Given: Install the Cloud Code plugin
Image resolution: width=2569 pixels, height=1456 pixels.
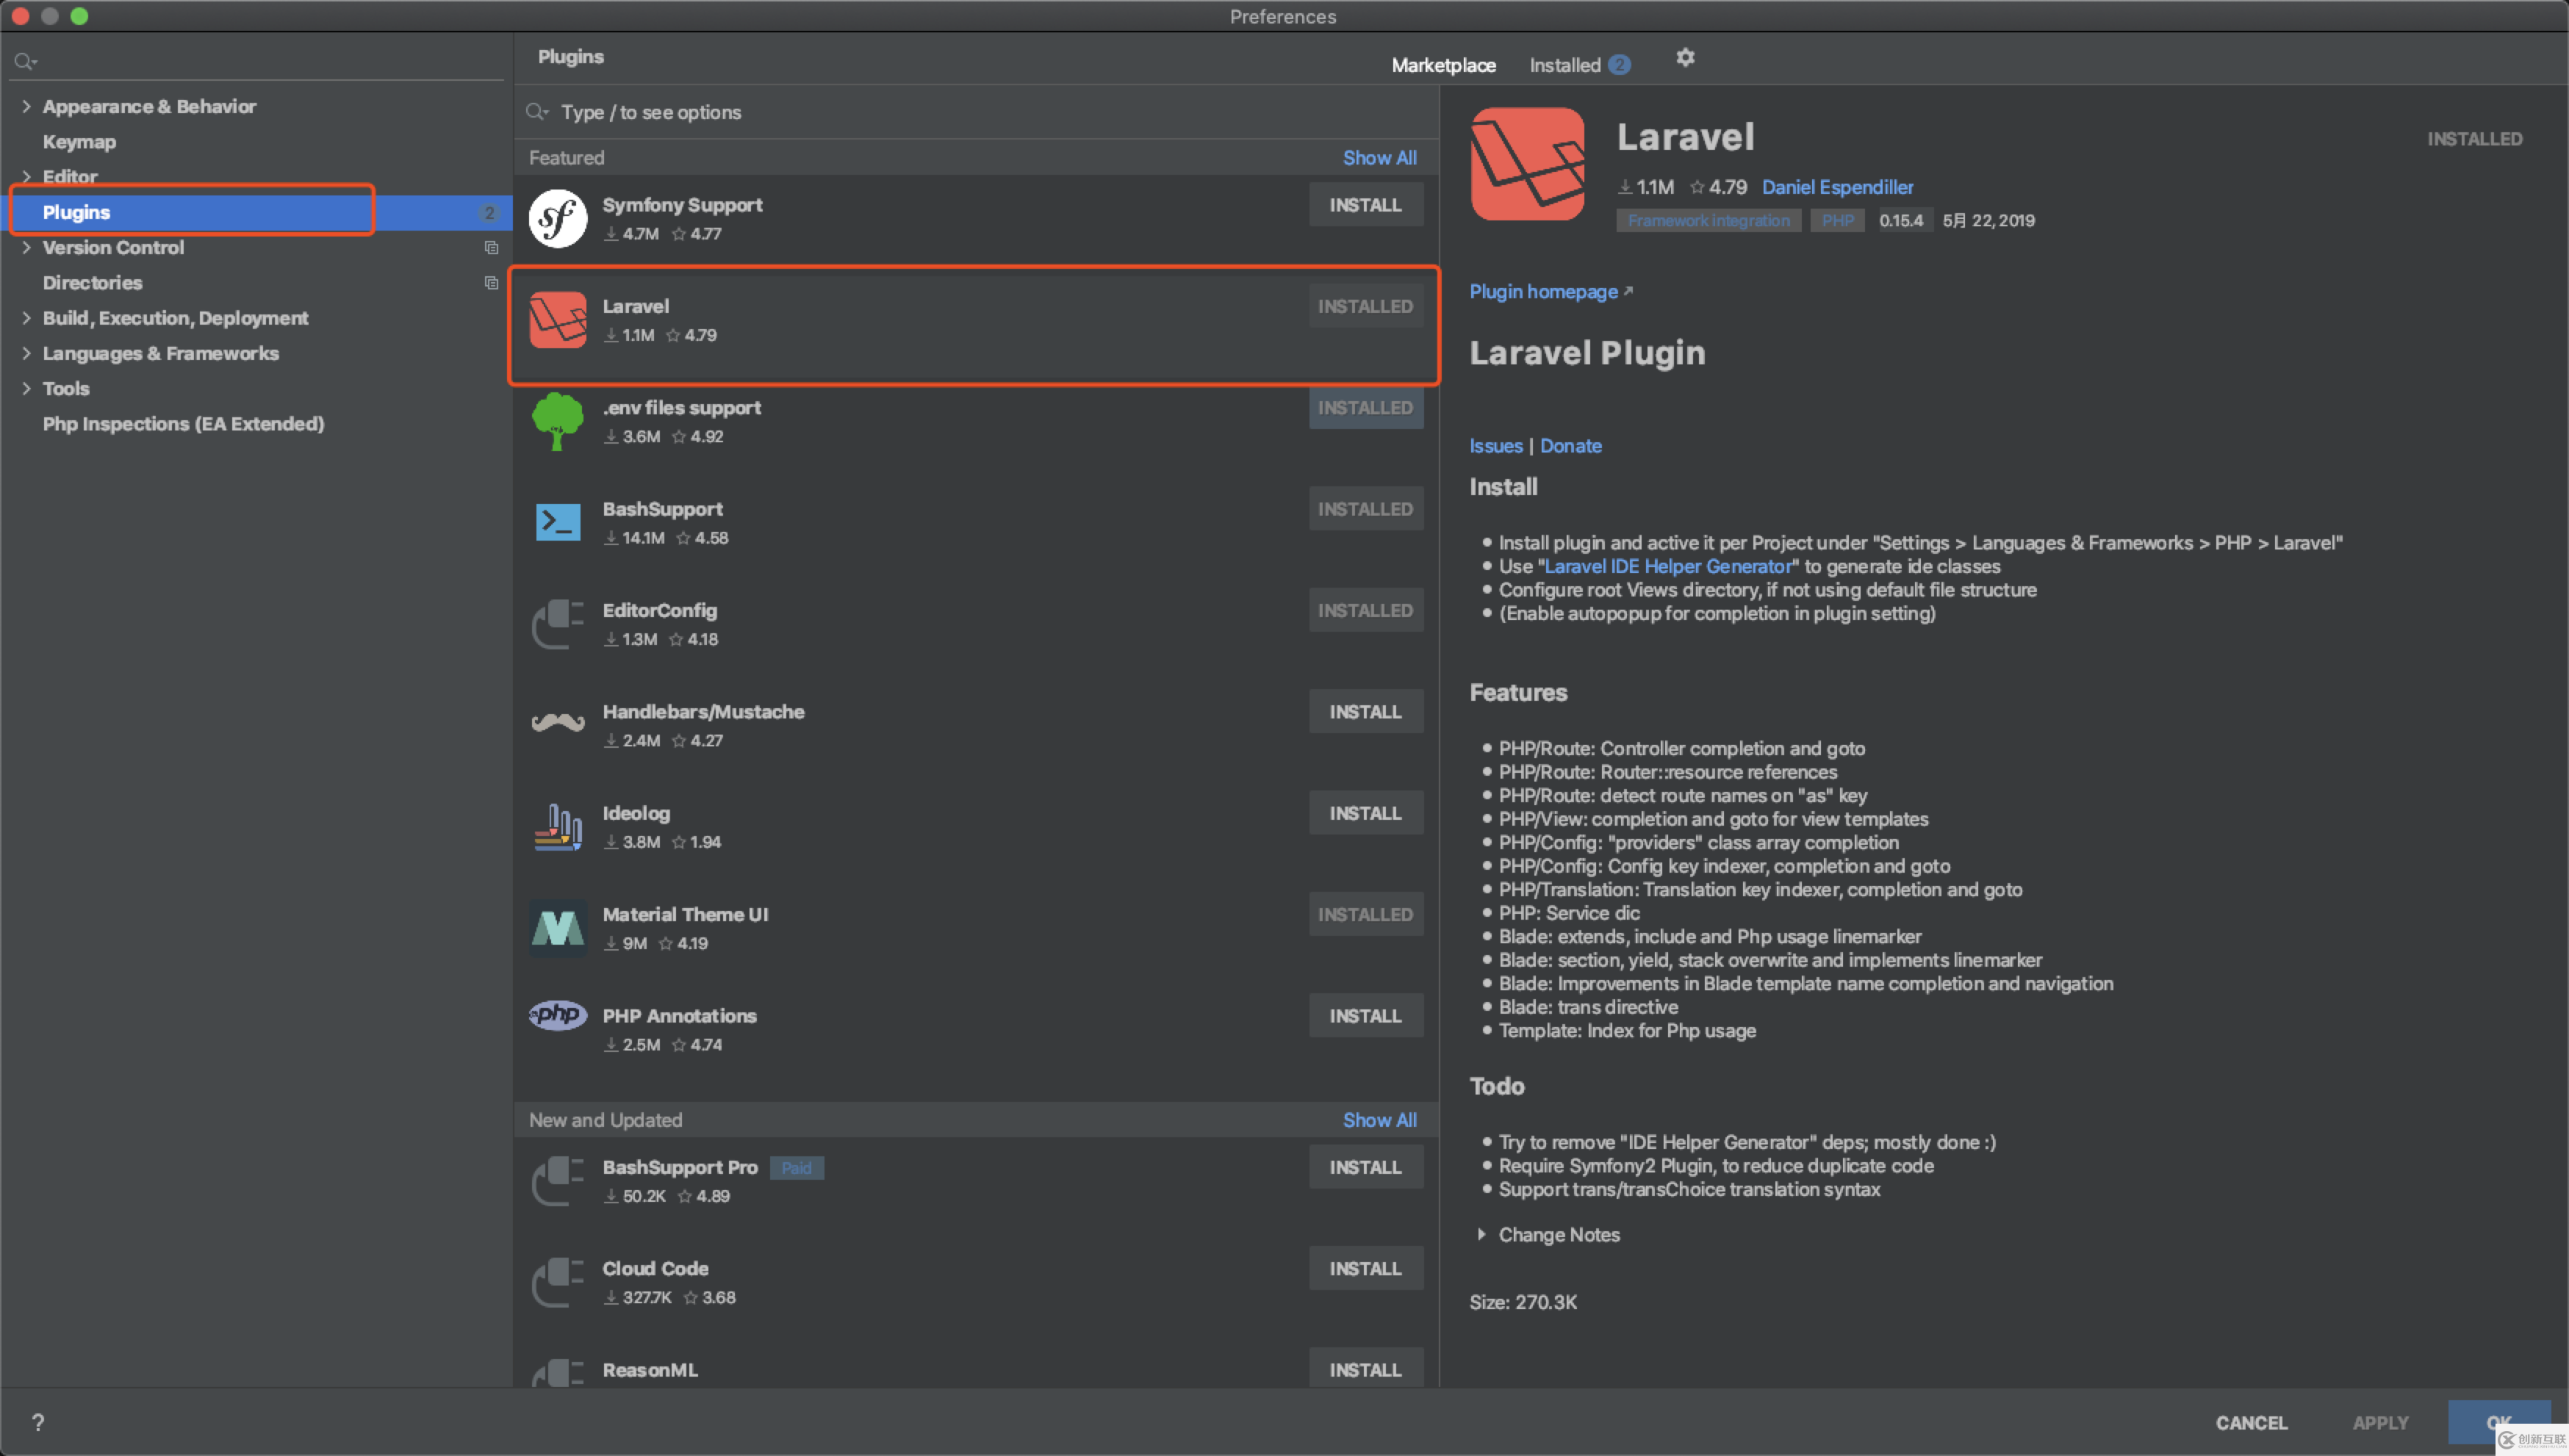Looking at the screenshot, I should [1365, 1269].
